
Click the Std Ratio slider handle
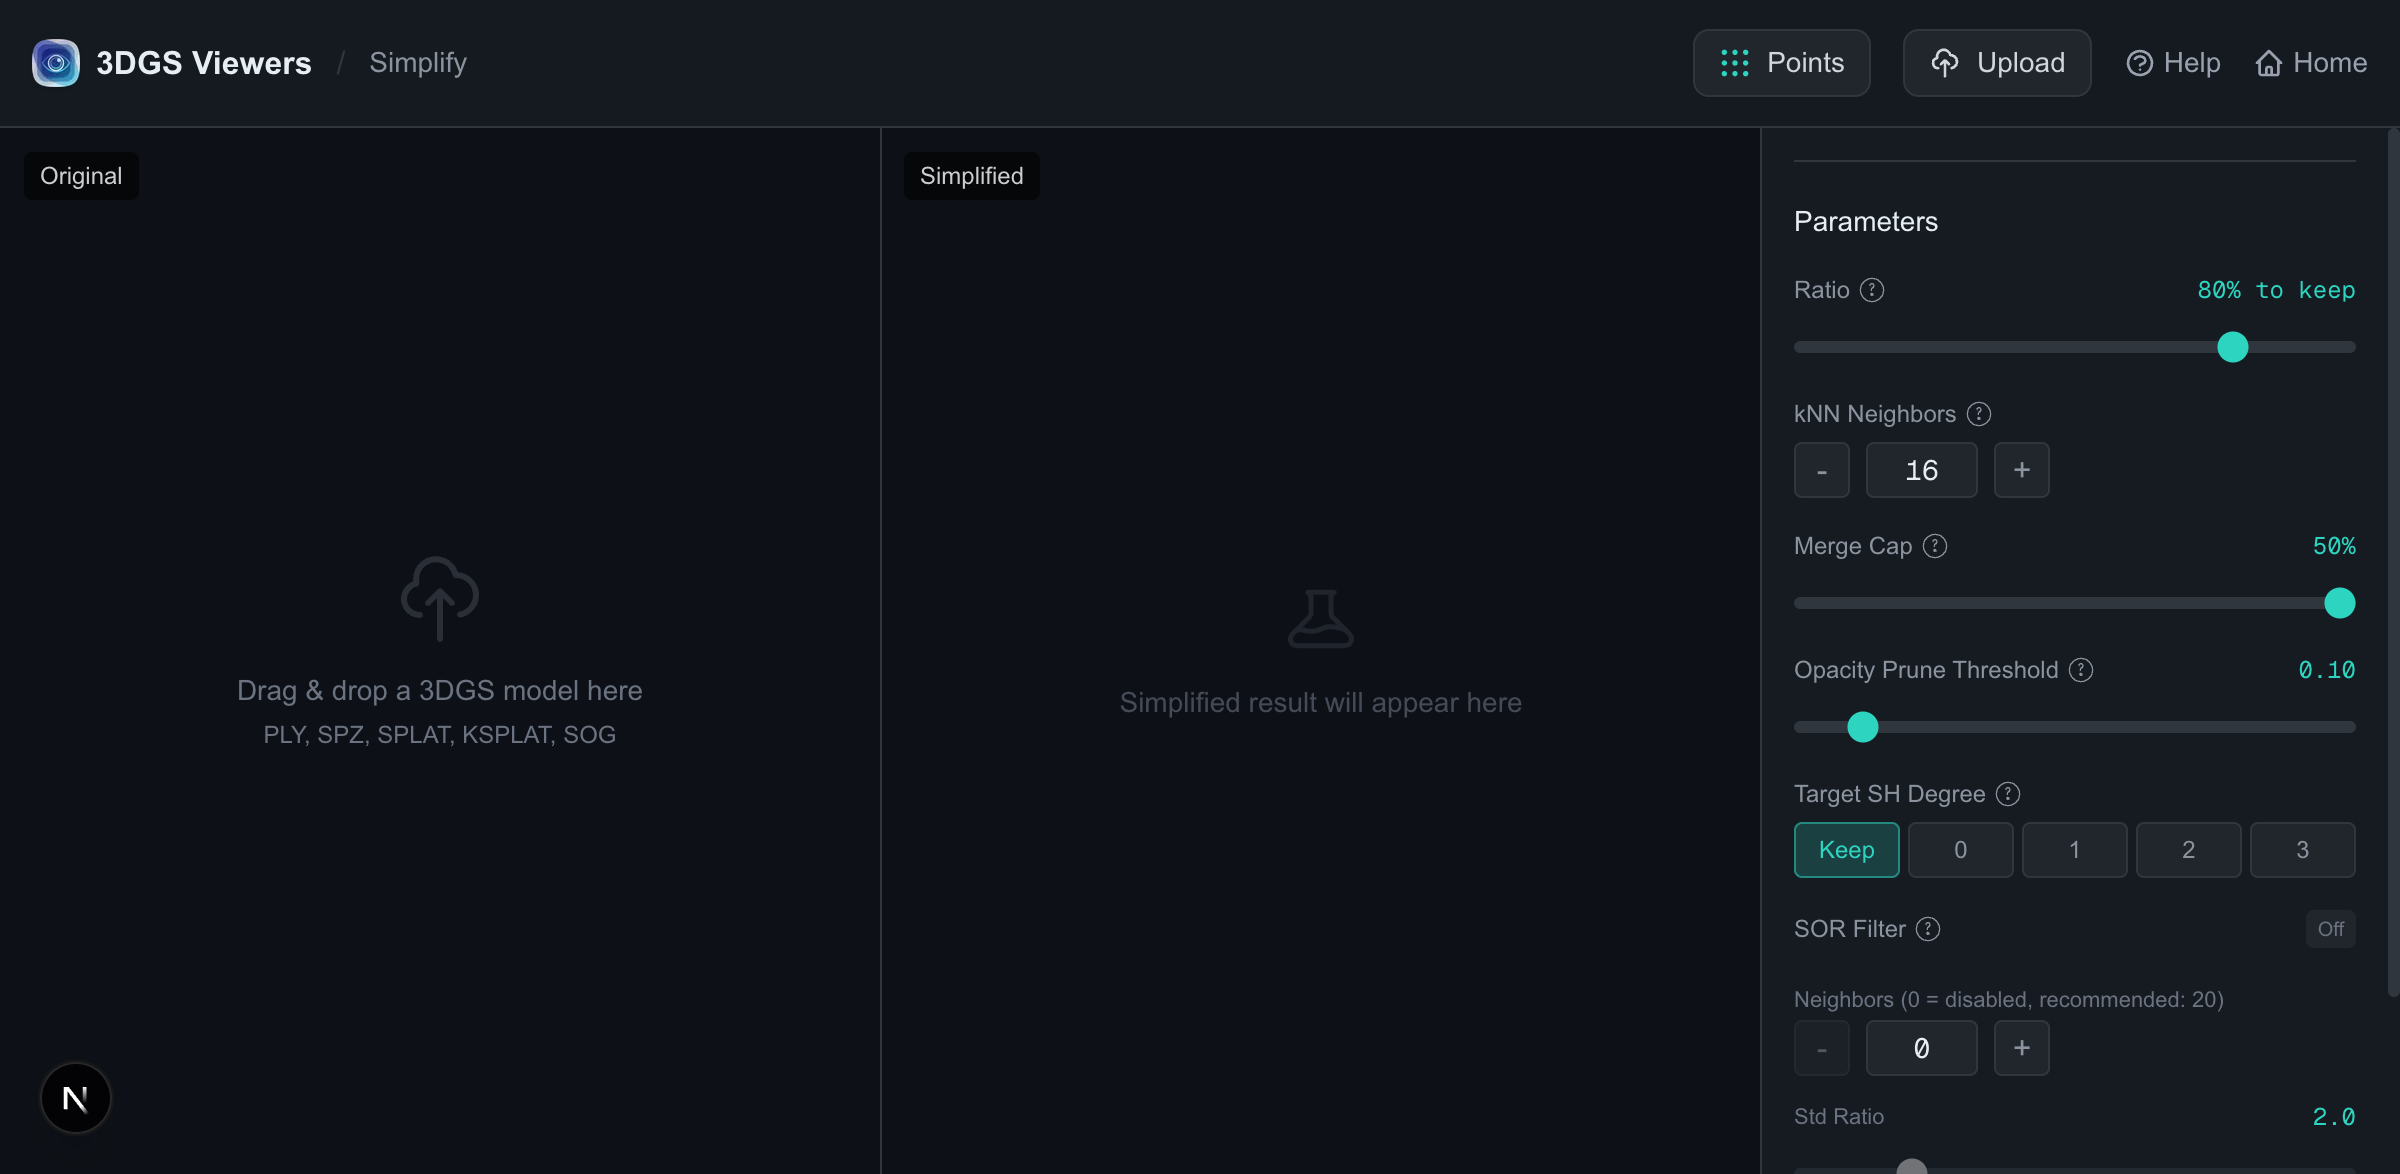[x=1912, y=1166]
